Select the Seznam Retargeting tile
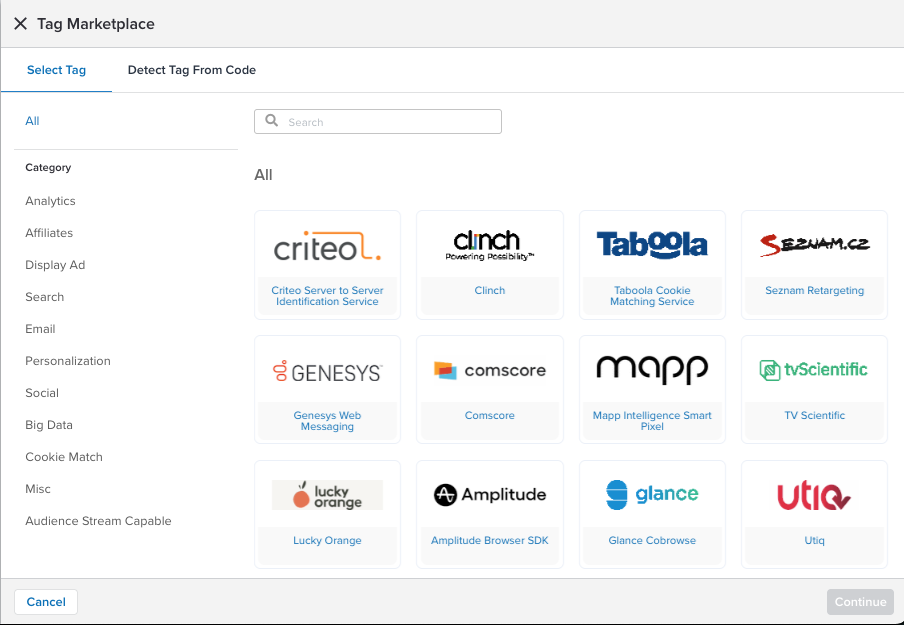Screen dimensions: 904x625 pos(813,264)
